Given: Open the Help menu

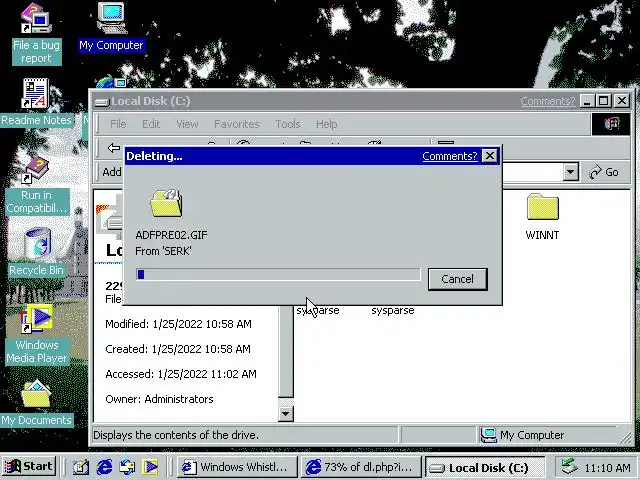Looking at the screenshot, I should [x=327, y=124].
